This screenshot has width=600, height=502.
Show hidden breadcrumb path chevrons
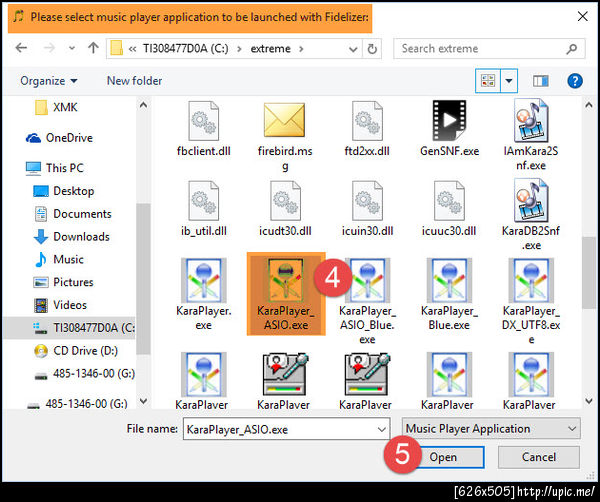(x=132, y=49)
